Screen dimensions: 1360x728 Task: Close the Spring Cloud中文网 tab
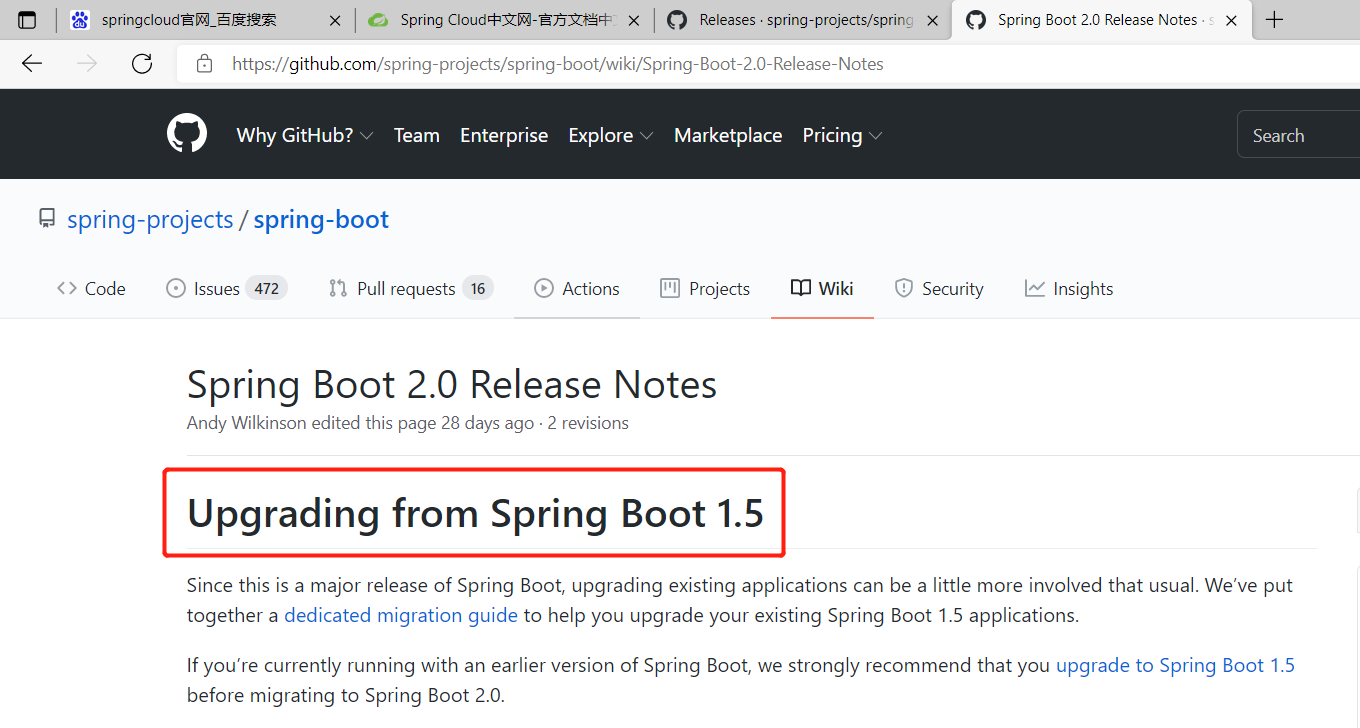(634, 20)
